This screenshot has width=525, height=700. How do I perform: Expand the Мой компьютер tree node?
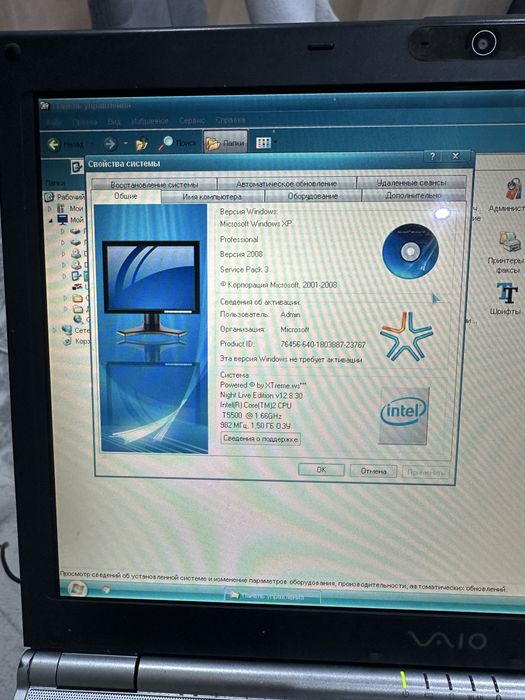pos(50,220)
